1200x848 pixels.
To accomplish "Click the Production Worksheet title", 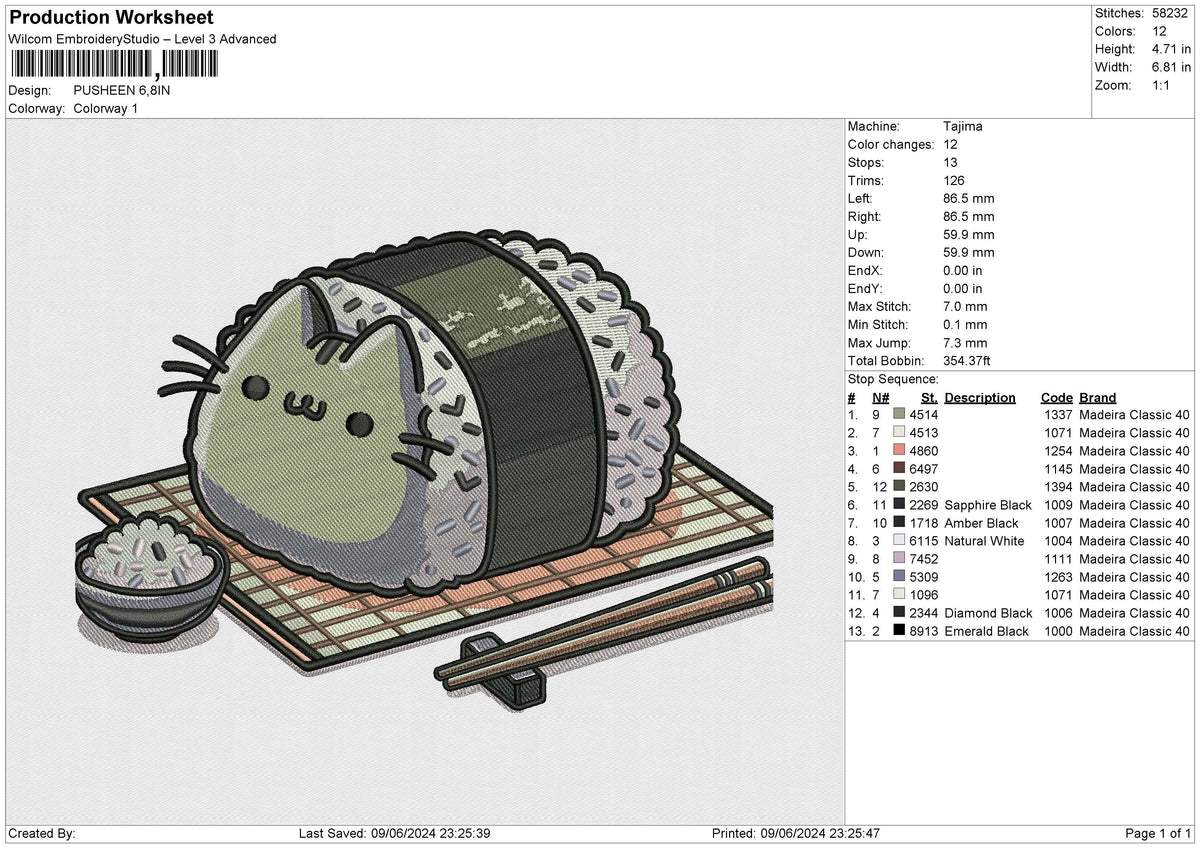I will (x=111, y=18).
